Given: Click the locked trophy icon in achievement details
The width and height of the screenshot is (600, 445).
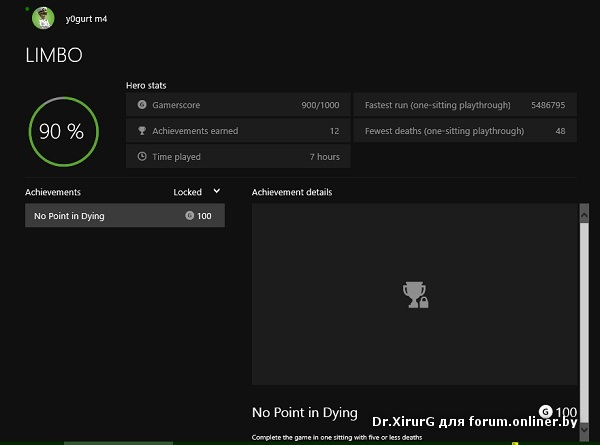Looking at the screenshot, I should tap(416, 295).
